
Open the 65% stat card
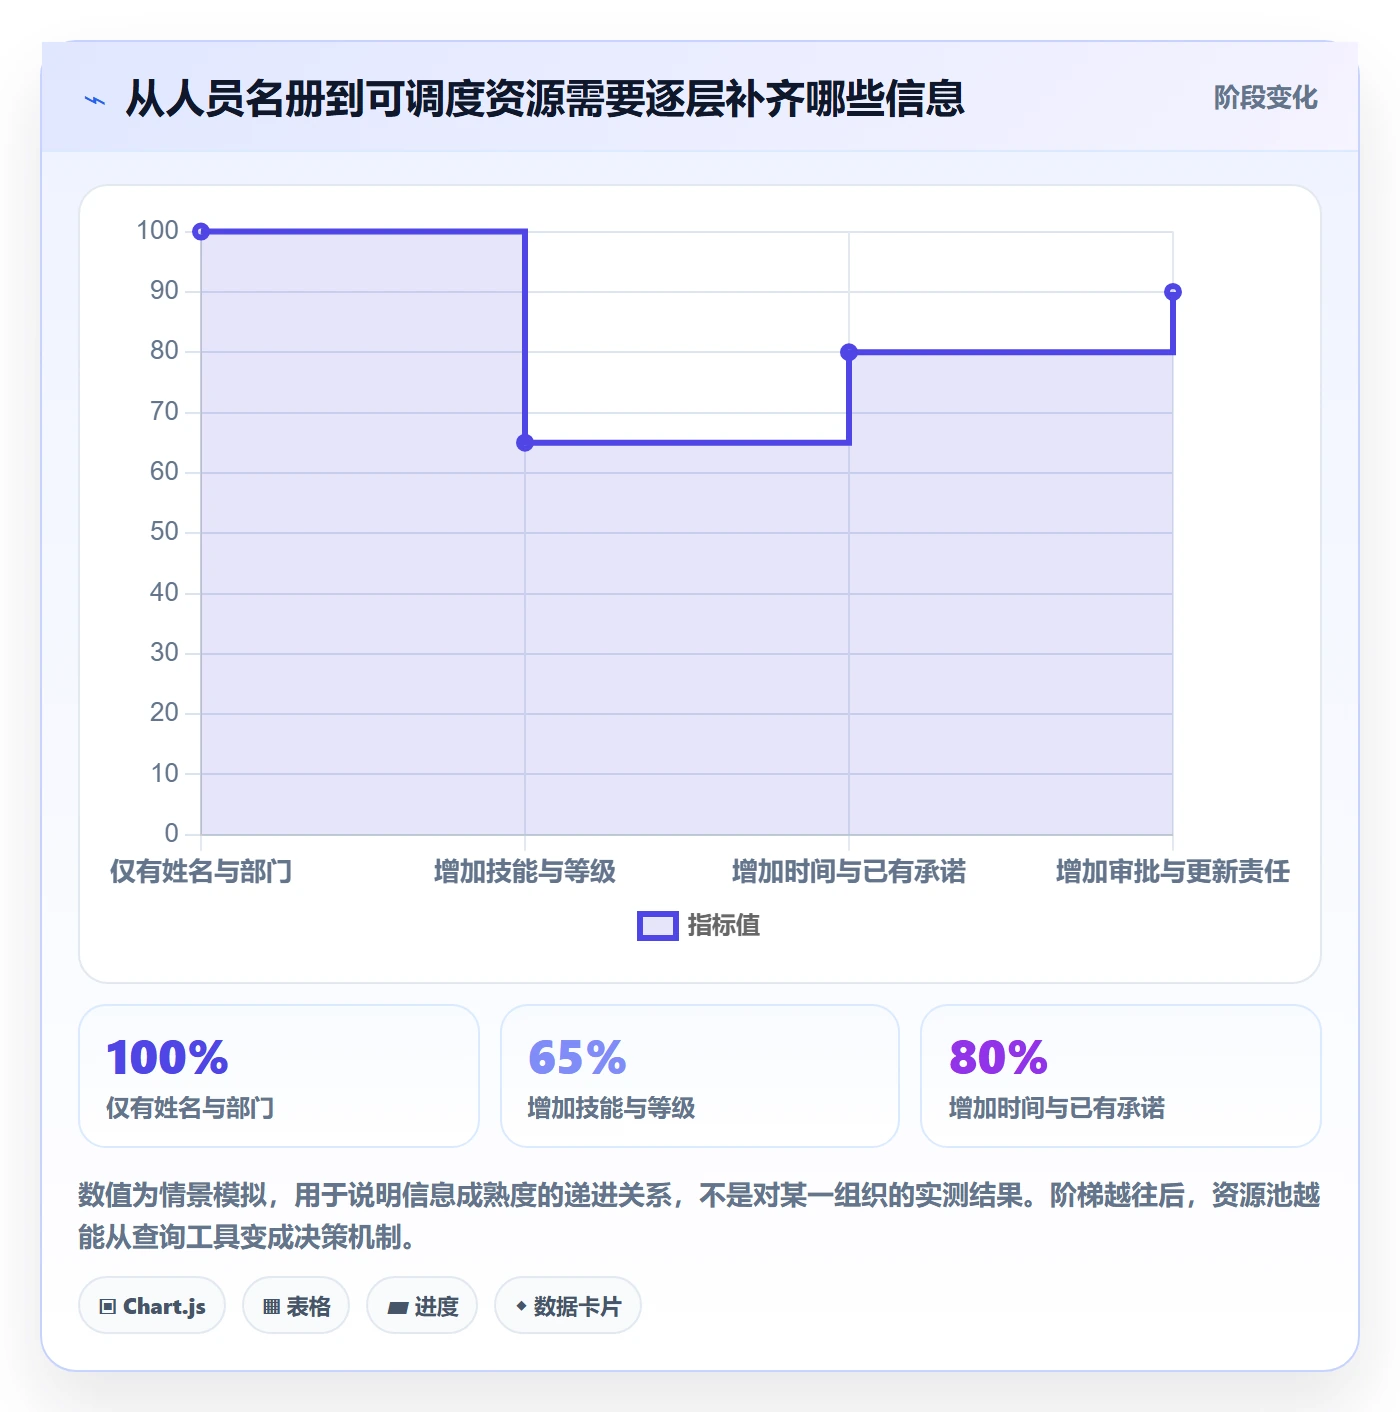(700, 1076)
